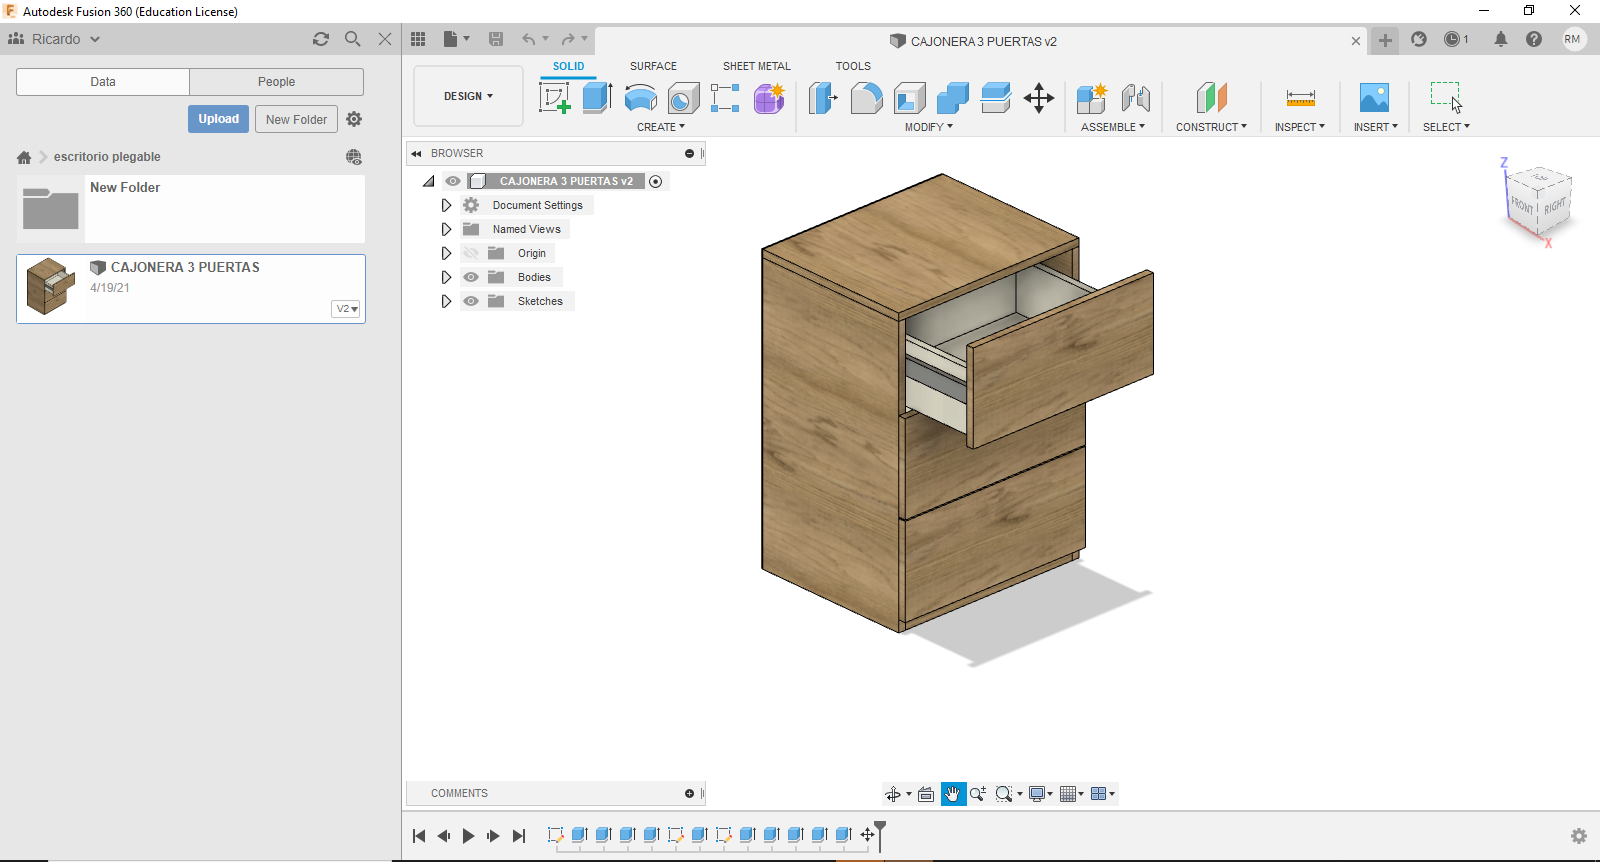Switch to the People tab
This screenshot has height=862, width=1600.
pyautogui.click(x=276, y=82)
